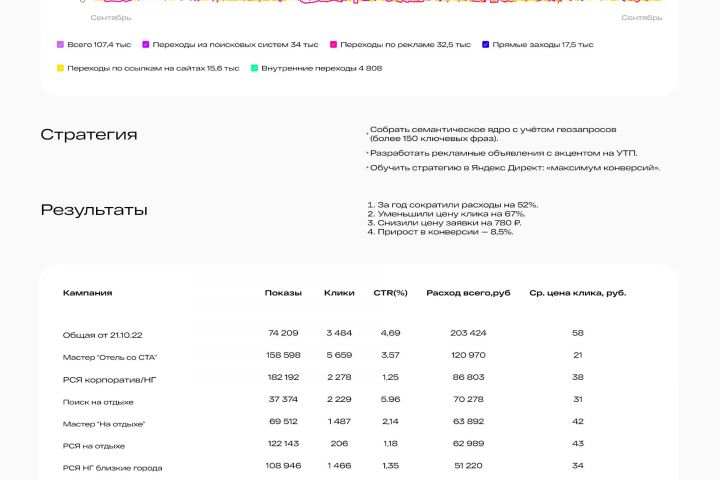Open the 'РСЯ НГ близкие города' campaign

point(112,467)
